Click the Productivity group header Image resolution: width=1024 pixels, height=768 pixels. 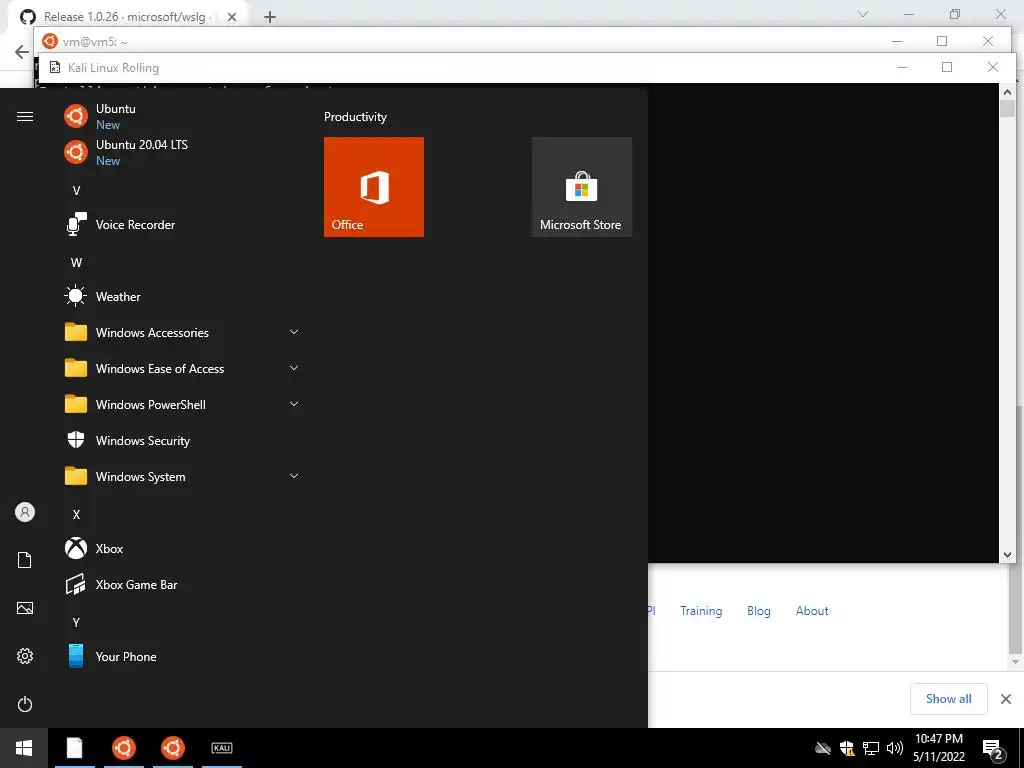point(355,117)
